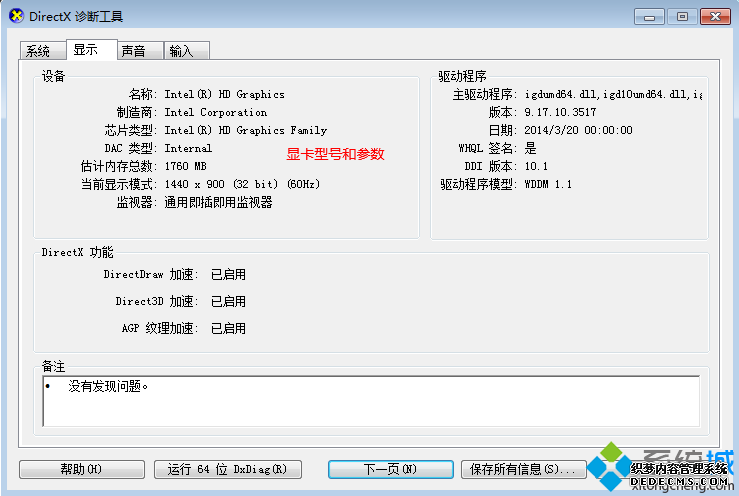Click monitor value '通用即插即用监视器'
This screenshot has width=739, height=496.
[218, 202]
